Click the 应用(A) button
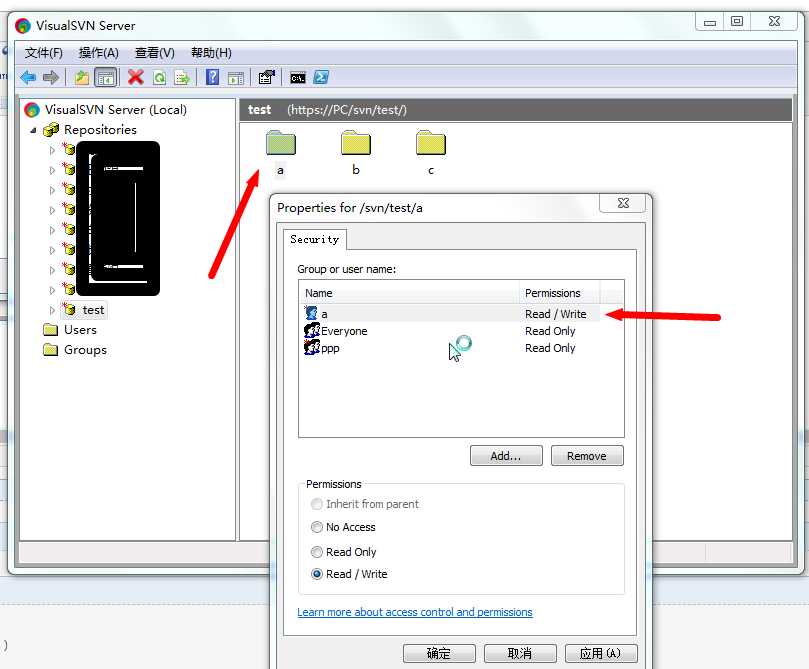Viewport: 809px width, 669px height. tap(601, 654)
